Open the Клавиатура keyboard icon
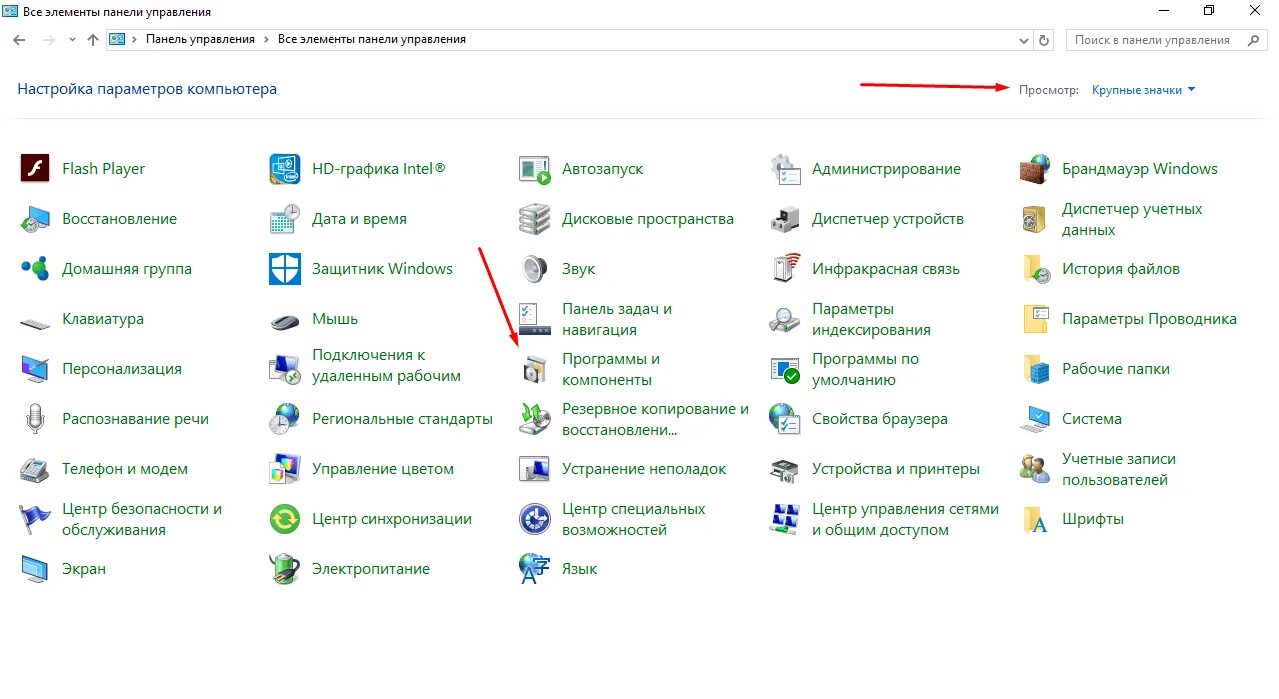1279x699 pixels. coord(35,322)
